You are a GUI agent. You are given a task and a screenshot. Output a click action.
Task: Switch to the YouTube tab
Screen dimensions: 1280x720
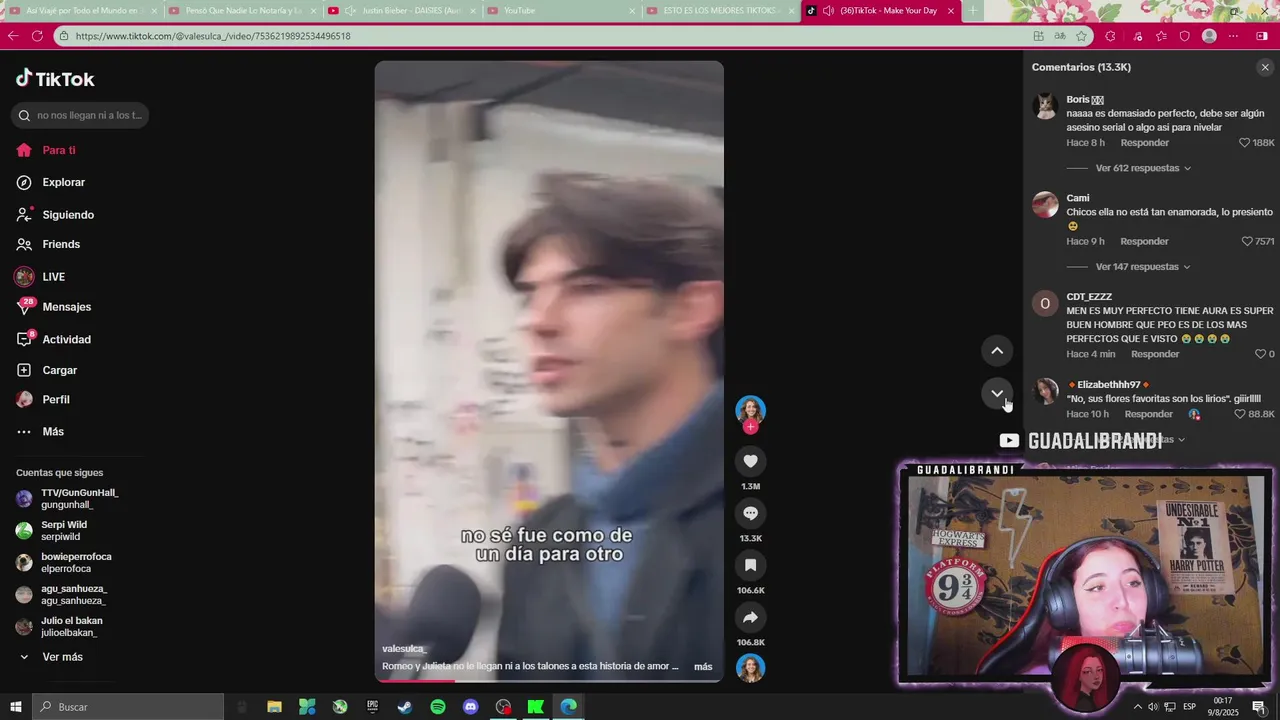[x=560, y=11]
